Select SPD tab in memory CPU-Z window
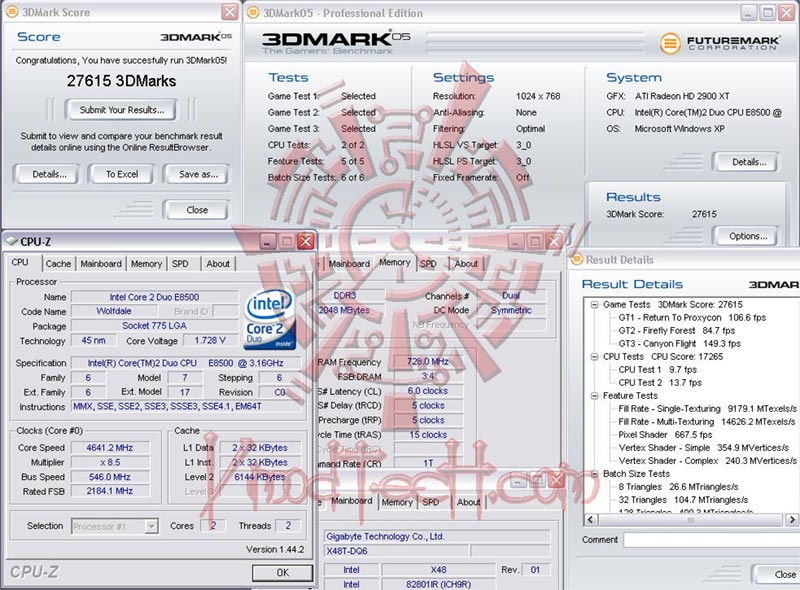The image size is (800, 590). click(428, 264)
